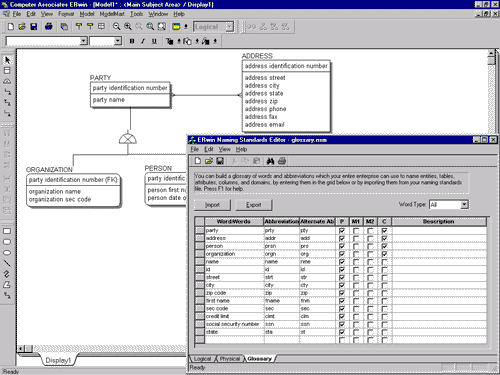Open a file with ERwin's Open folder icon
The height and width of the screenshot is (375, 500).
(x=22, y=27)
